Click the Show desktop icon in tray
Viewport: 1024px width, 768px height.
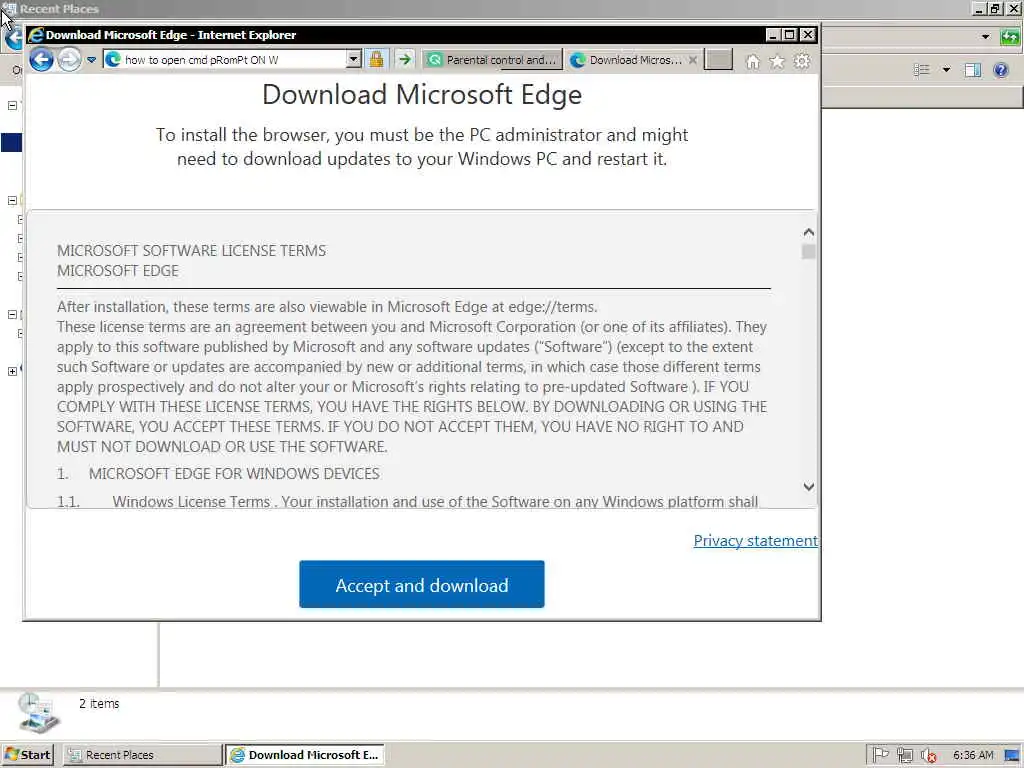tap(1012, 756)
